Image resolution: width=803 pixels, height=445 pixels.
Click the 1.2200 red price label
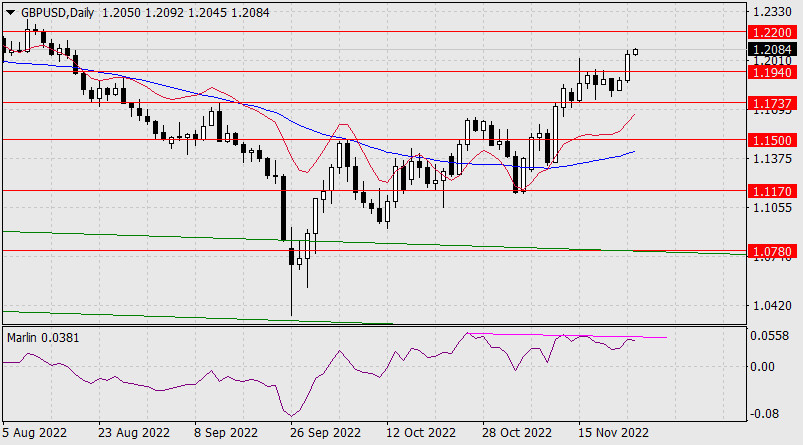click(772, 32)
